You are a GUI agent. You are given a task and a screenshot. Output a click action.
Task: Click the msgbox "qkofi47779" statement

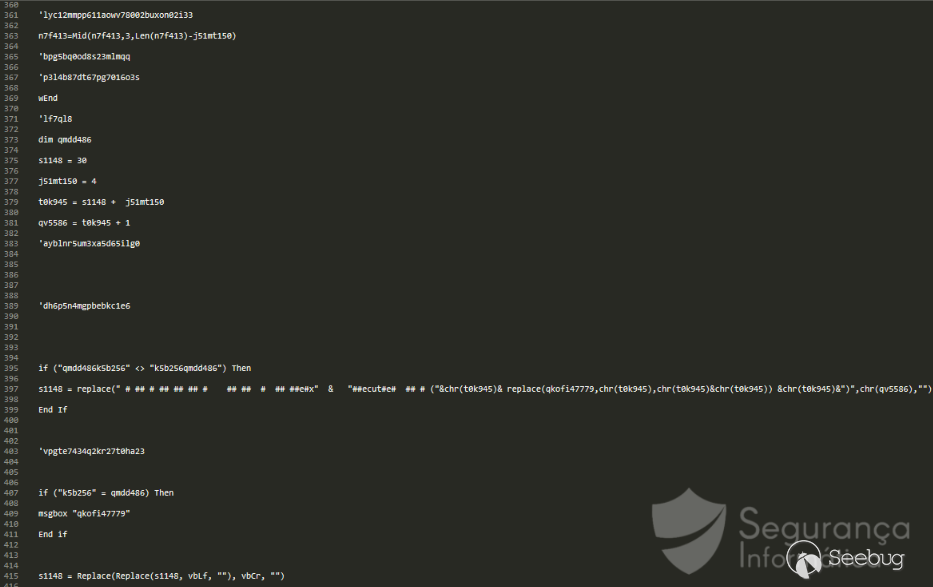tap(84, 513)
